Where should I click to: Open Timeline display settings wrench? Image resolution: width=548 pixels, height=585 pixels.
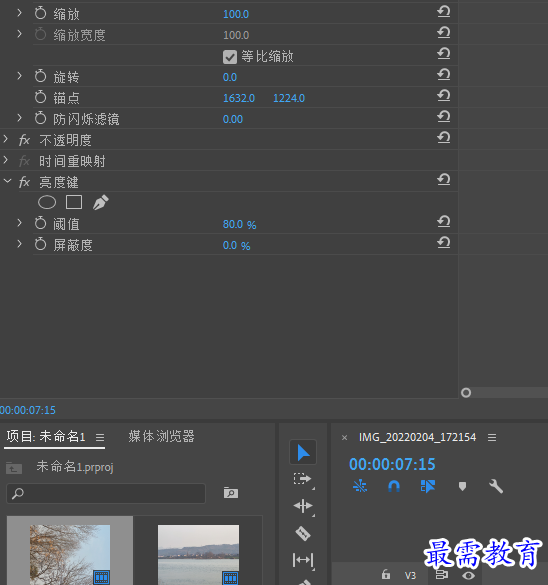tap(496, 487)
